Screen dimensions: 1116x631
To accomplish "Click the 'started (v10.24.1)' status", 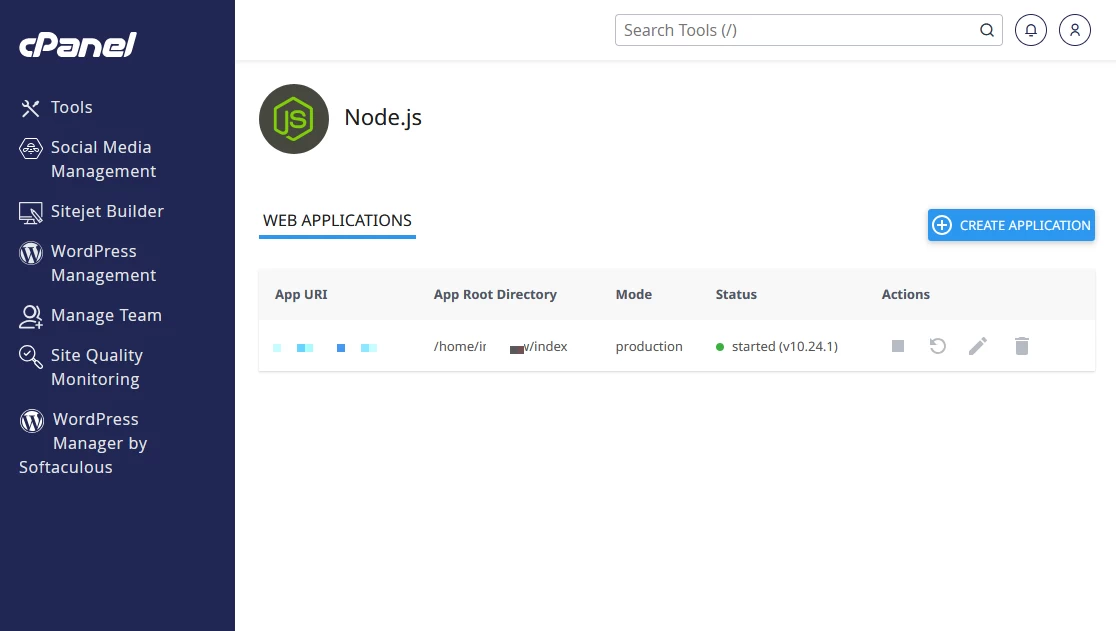I will pyautogui.click(x=777, y=346).
